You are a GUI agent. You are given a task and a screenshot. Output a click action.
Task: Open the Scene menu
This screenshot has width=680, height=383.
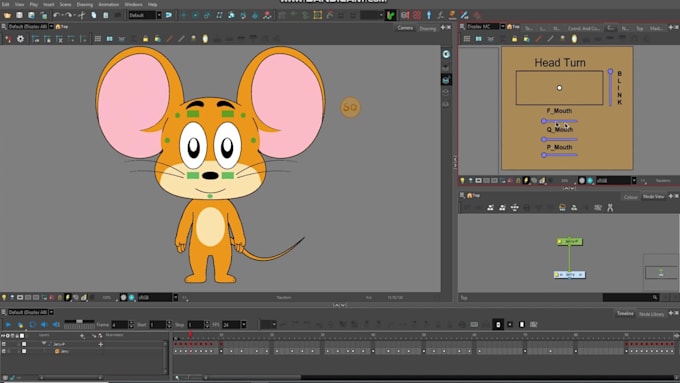(65, 4)
